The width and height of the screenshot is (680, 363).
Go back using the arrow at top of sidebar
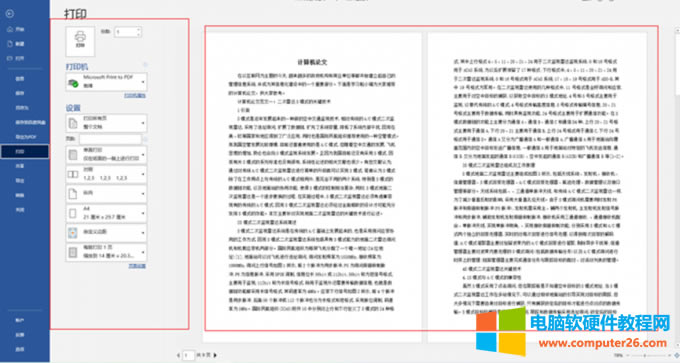tap(10, 14)
